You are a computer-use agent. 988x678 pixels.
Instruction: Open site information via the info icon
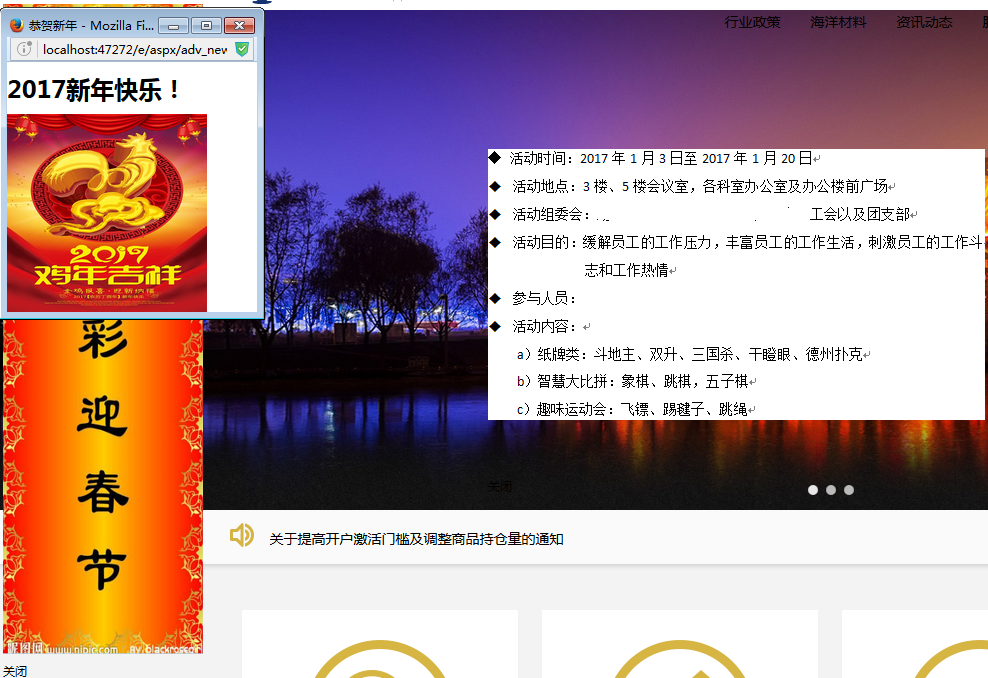tap(24, 49)
